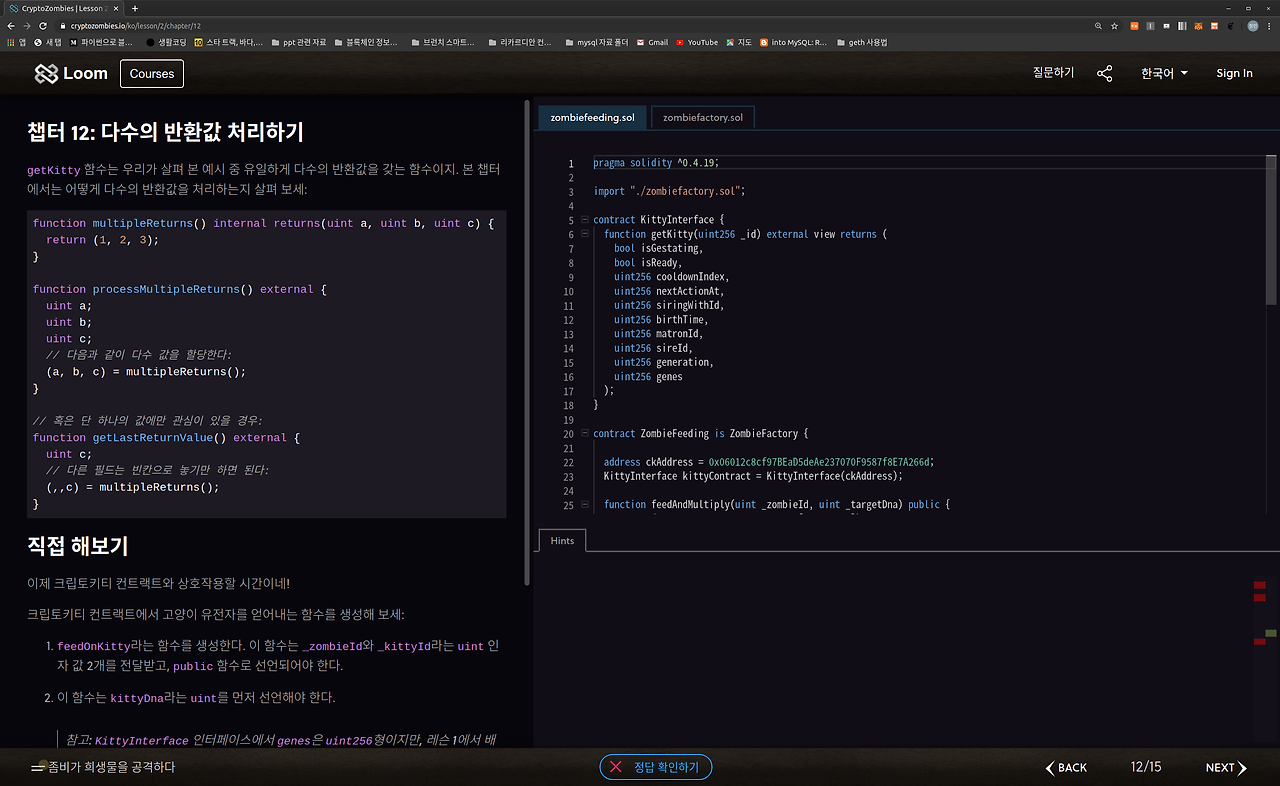Select the Hints tab

tap(562, 541)
